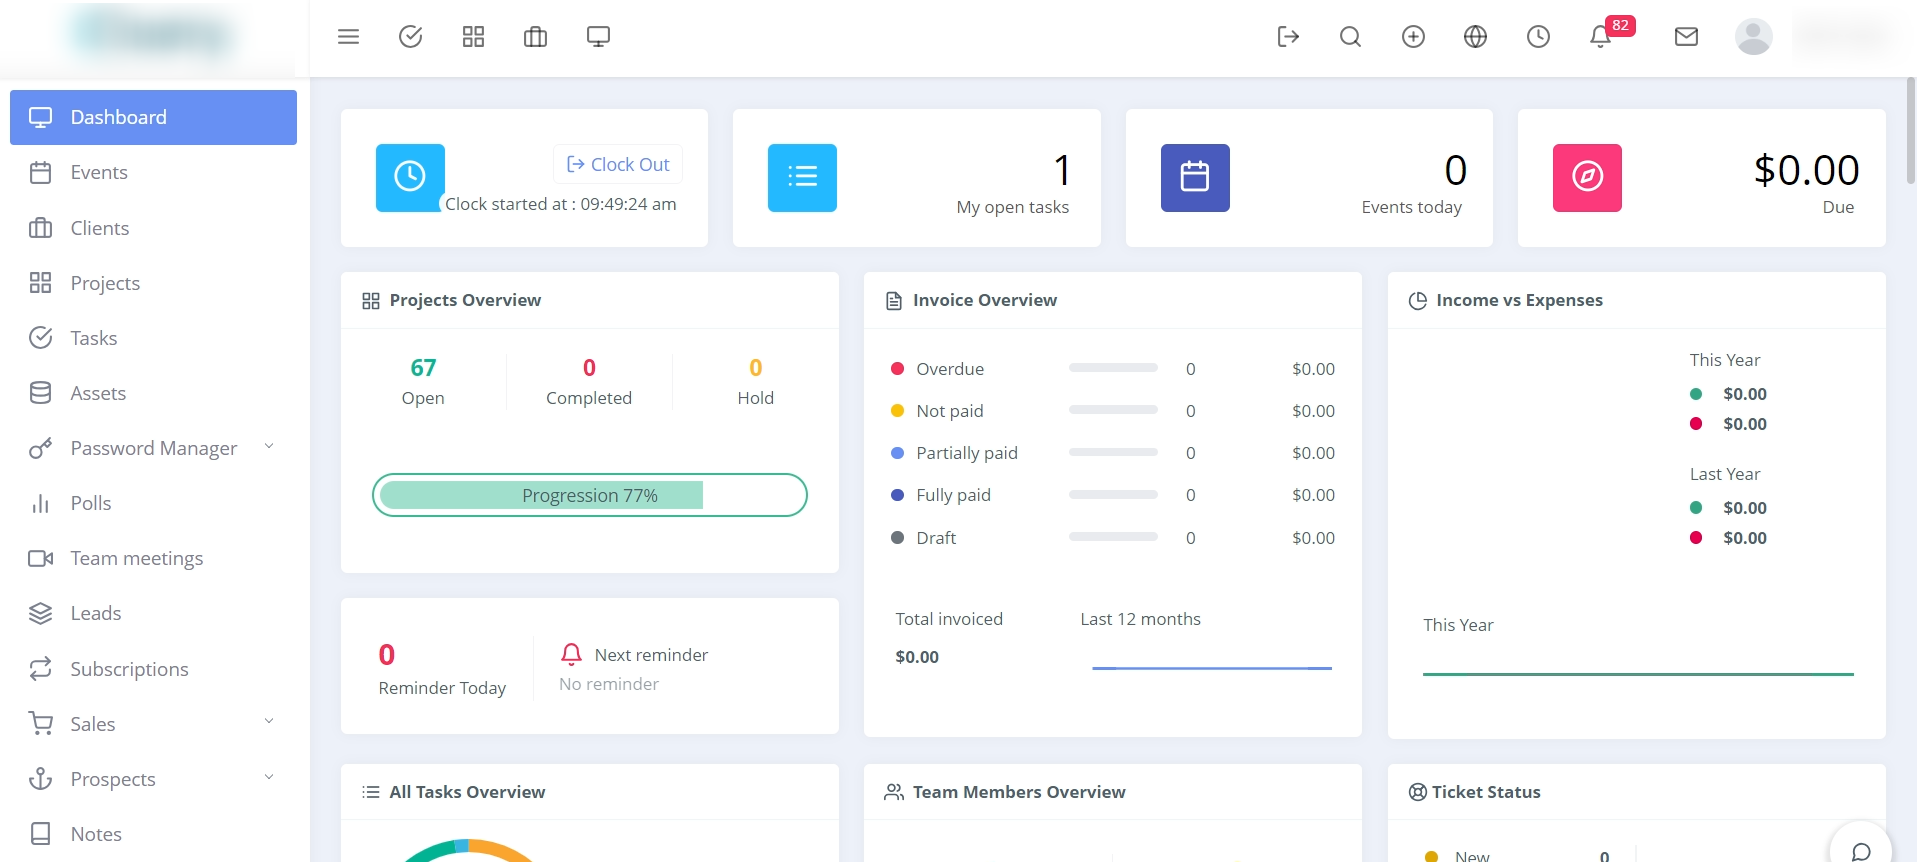This screenshot has height=862, width=1917.
Task: Open the clients briefcase icon in top bar
Action: [x=535, y=37]
